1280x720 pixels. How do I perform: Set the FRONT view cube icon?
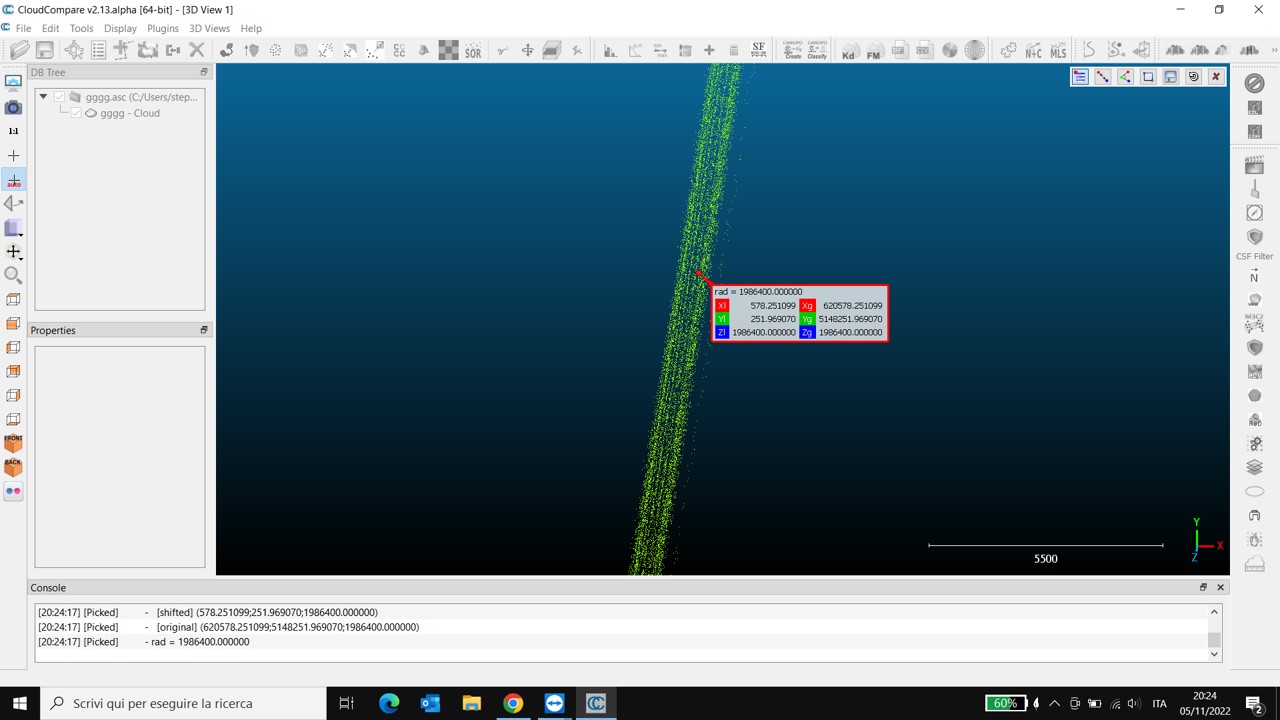click(13, 443)
